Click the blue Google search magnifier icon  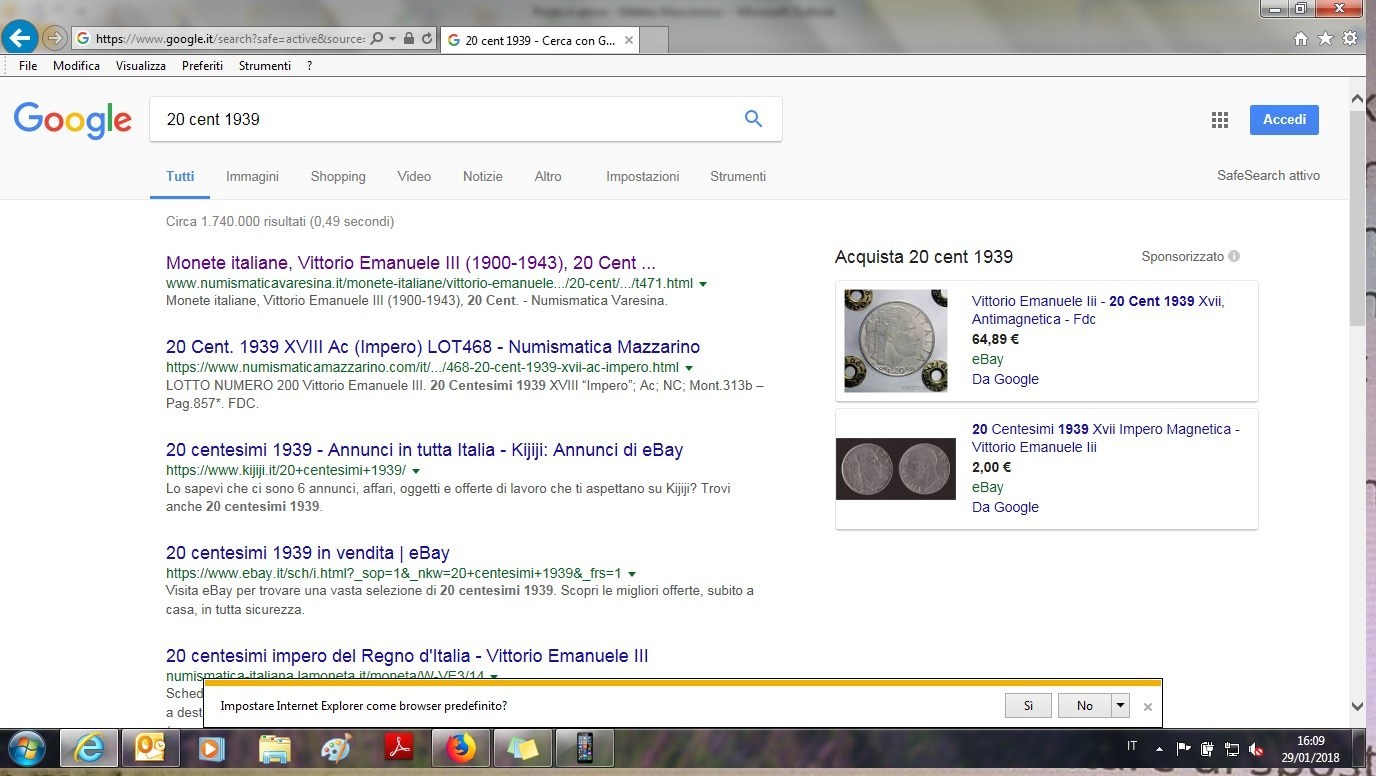coord(753,119)
